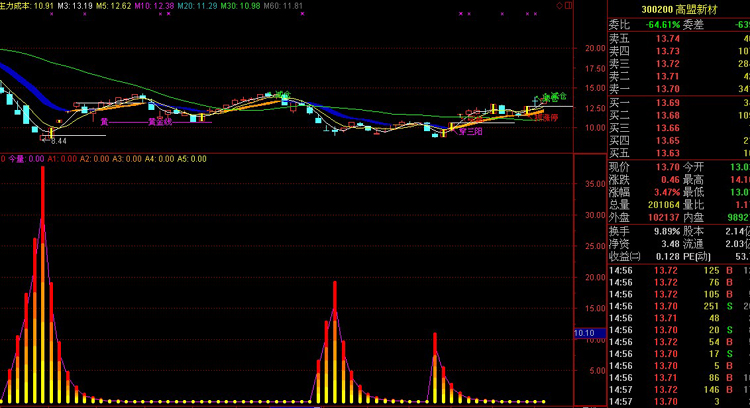
Task: Select the 卖五 13.74 ask row
Action: [679, 39]
